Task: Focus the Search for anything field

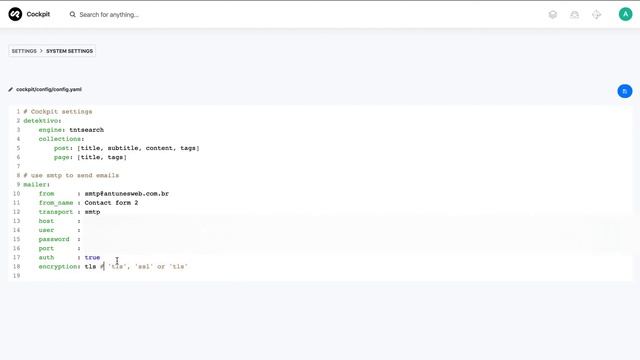Action: click(x=109, y=15)
